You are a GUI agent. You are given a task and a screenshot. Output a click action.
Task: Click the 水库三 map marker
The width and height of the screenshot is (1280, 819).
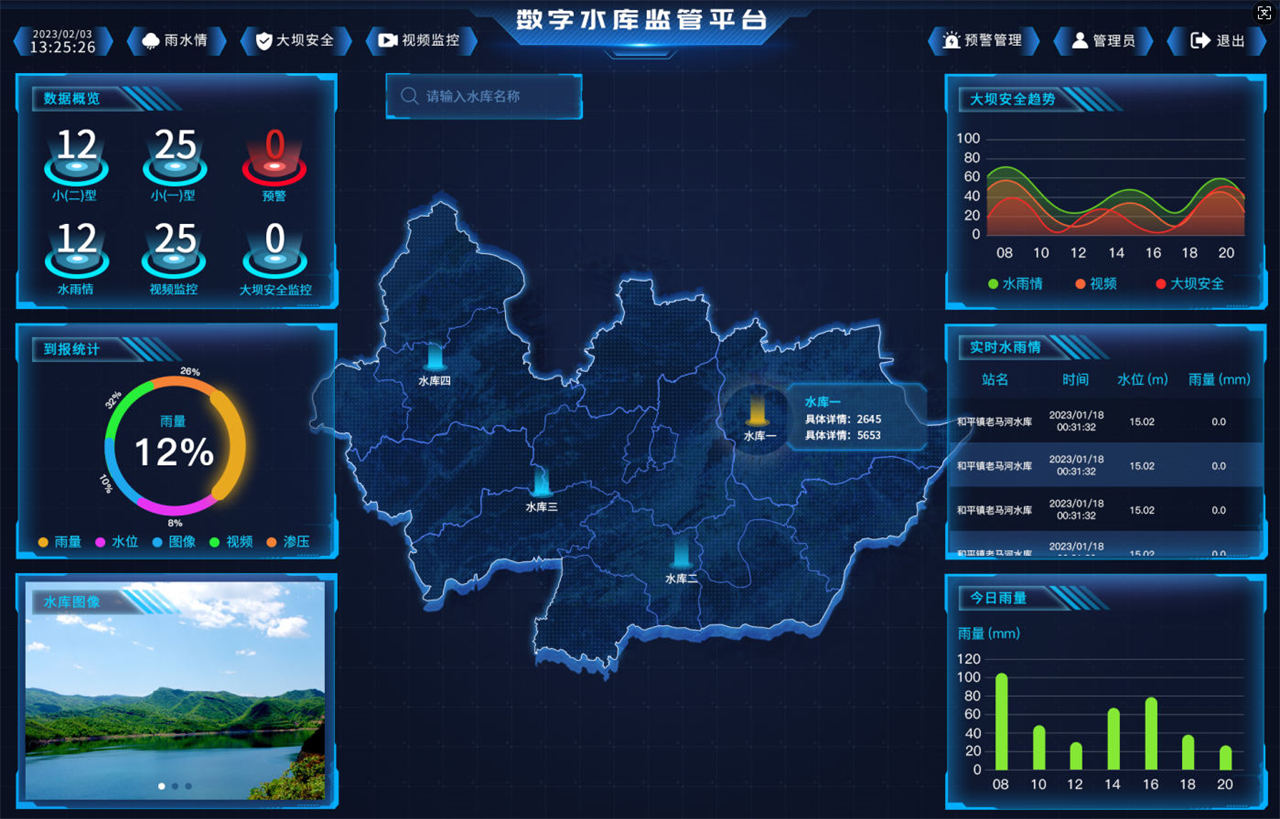(541, 482)
